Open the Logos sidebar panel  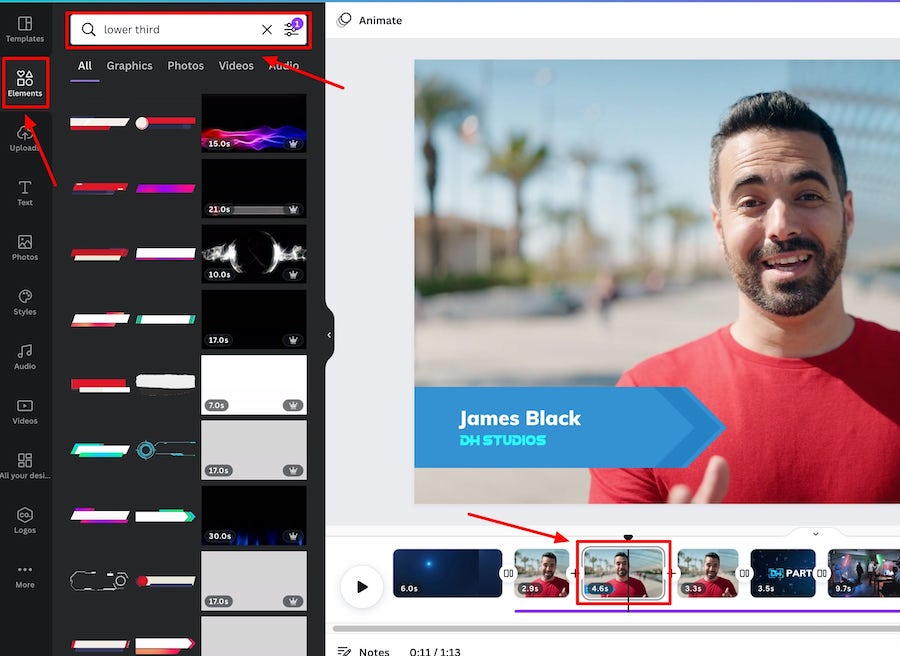click(25, 520)
